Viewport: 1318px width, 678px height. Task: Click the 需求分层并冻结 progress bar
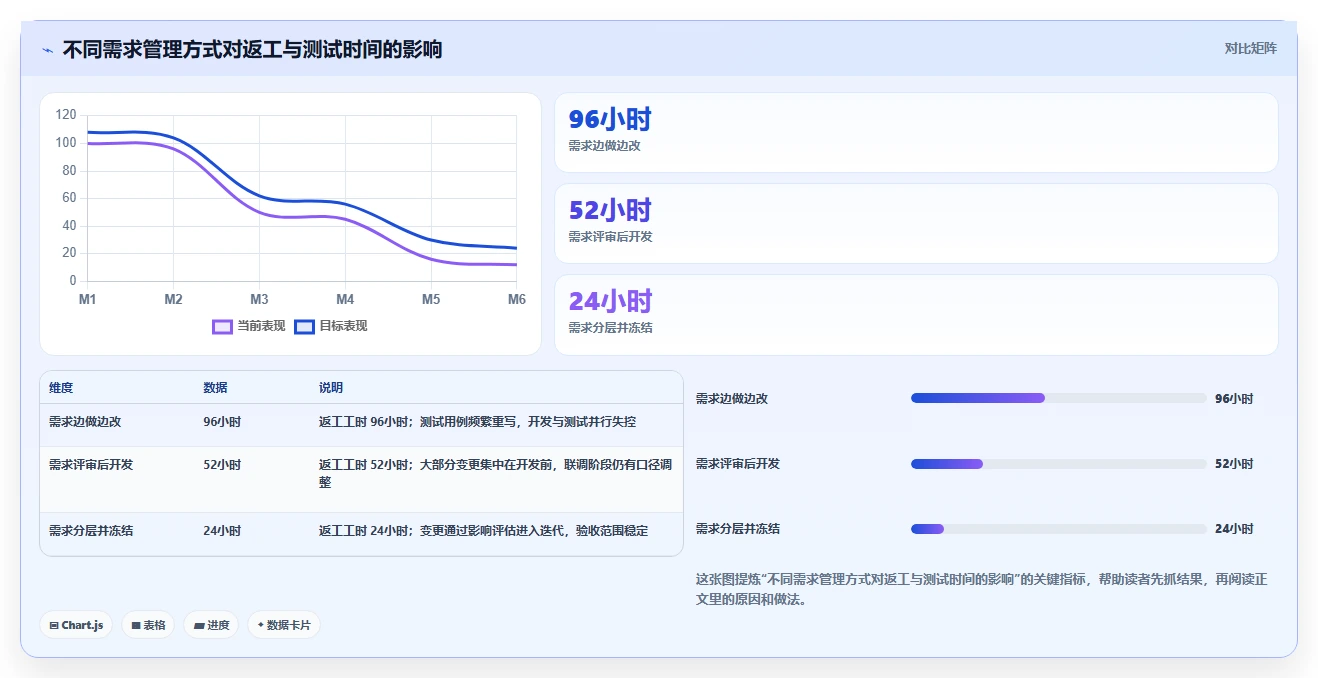pyautogui.click(x=1059, y=529)
